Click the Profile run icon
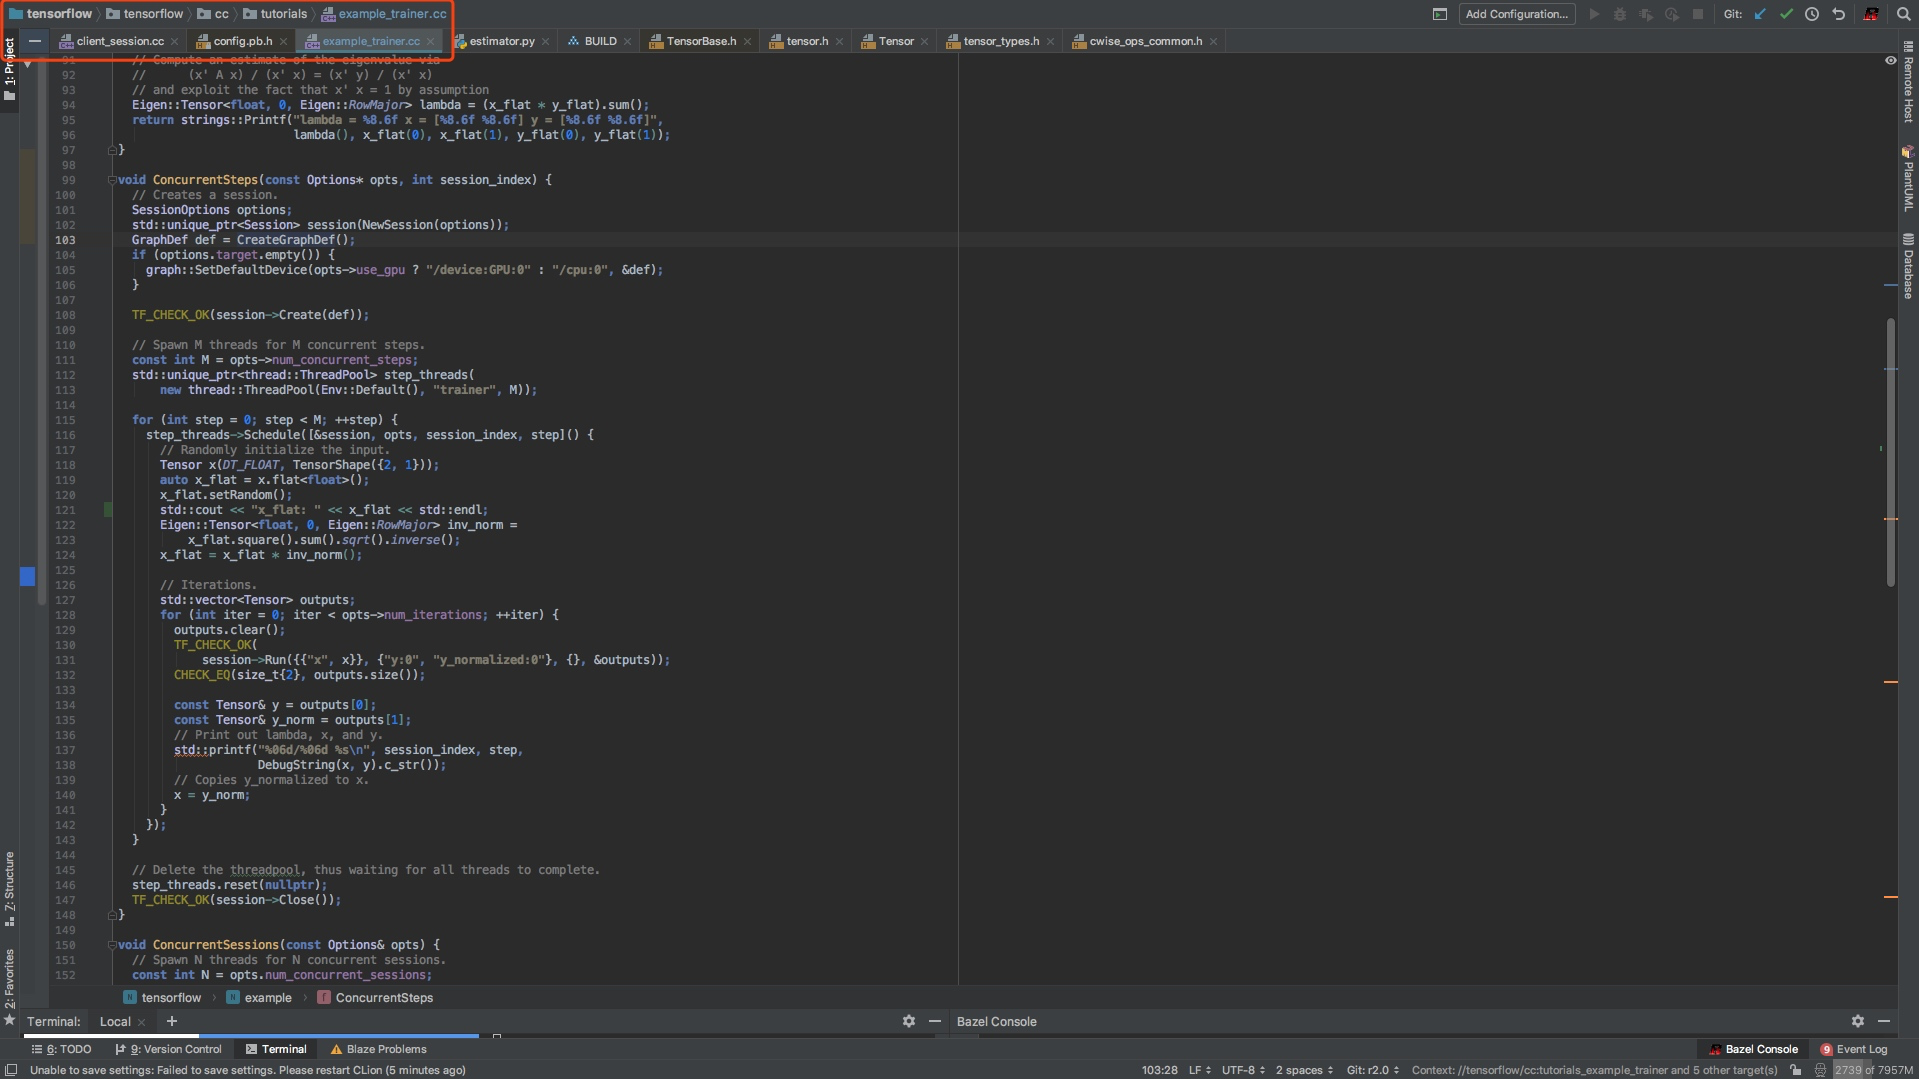The height and width of the screenshot is (1079, 1919). 1672,14
